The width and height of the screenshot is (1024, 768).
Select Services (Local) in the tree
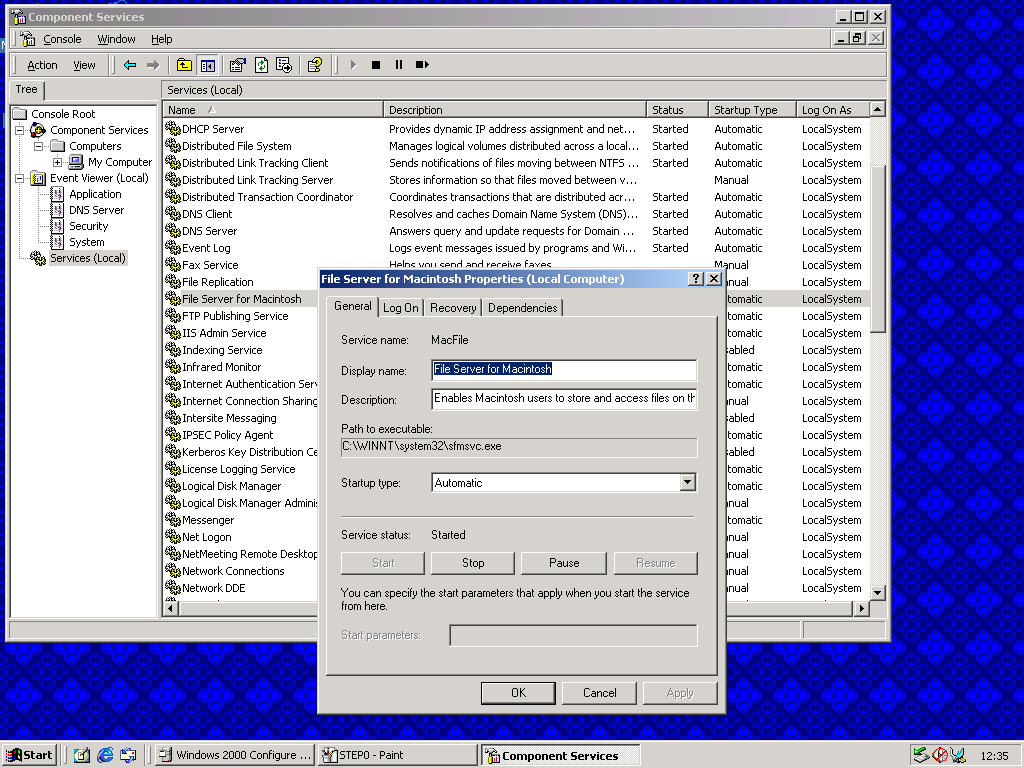pos(88,258)
